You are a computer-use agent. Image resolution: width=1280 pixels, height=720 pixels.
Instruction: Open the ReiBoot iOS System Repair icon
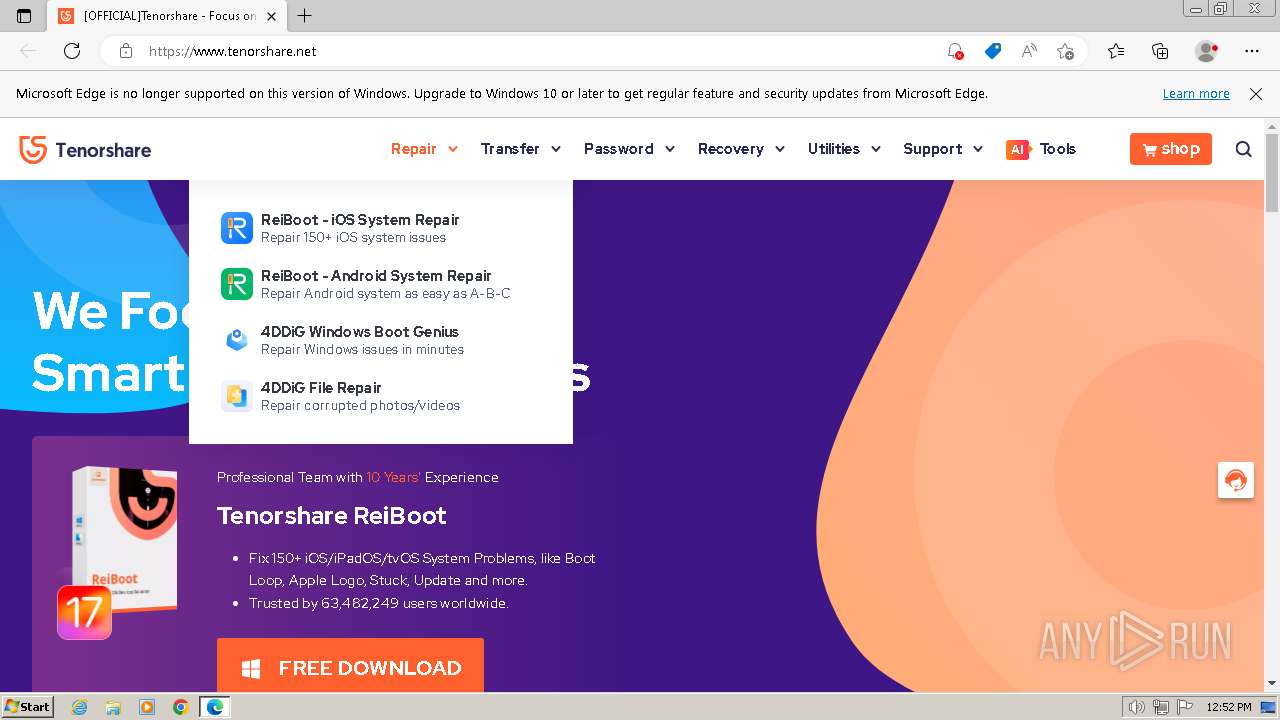[x=237, y=228]
